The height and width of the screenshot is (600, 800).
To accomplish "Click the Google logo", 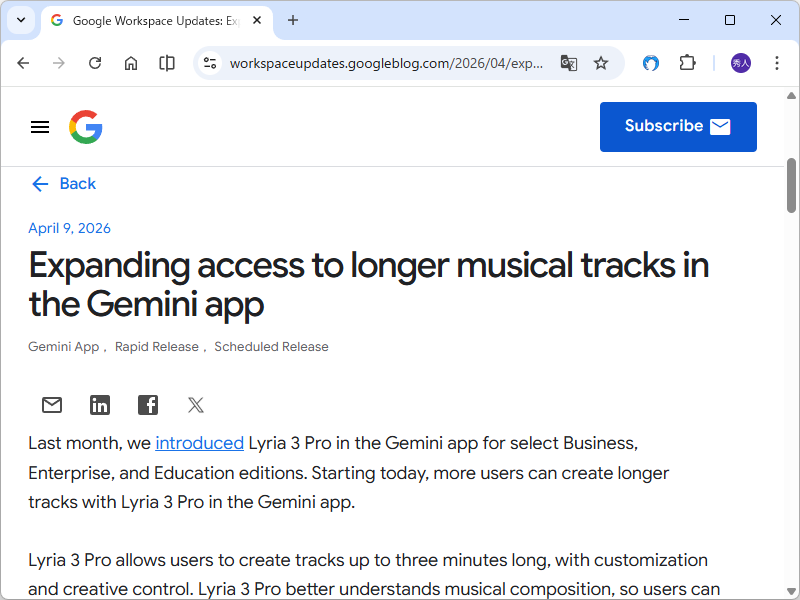I will (x=86, y=126).
